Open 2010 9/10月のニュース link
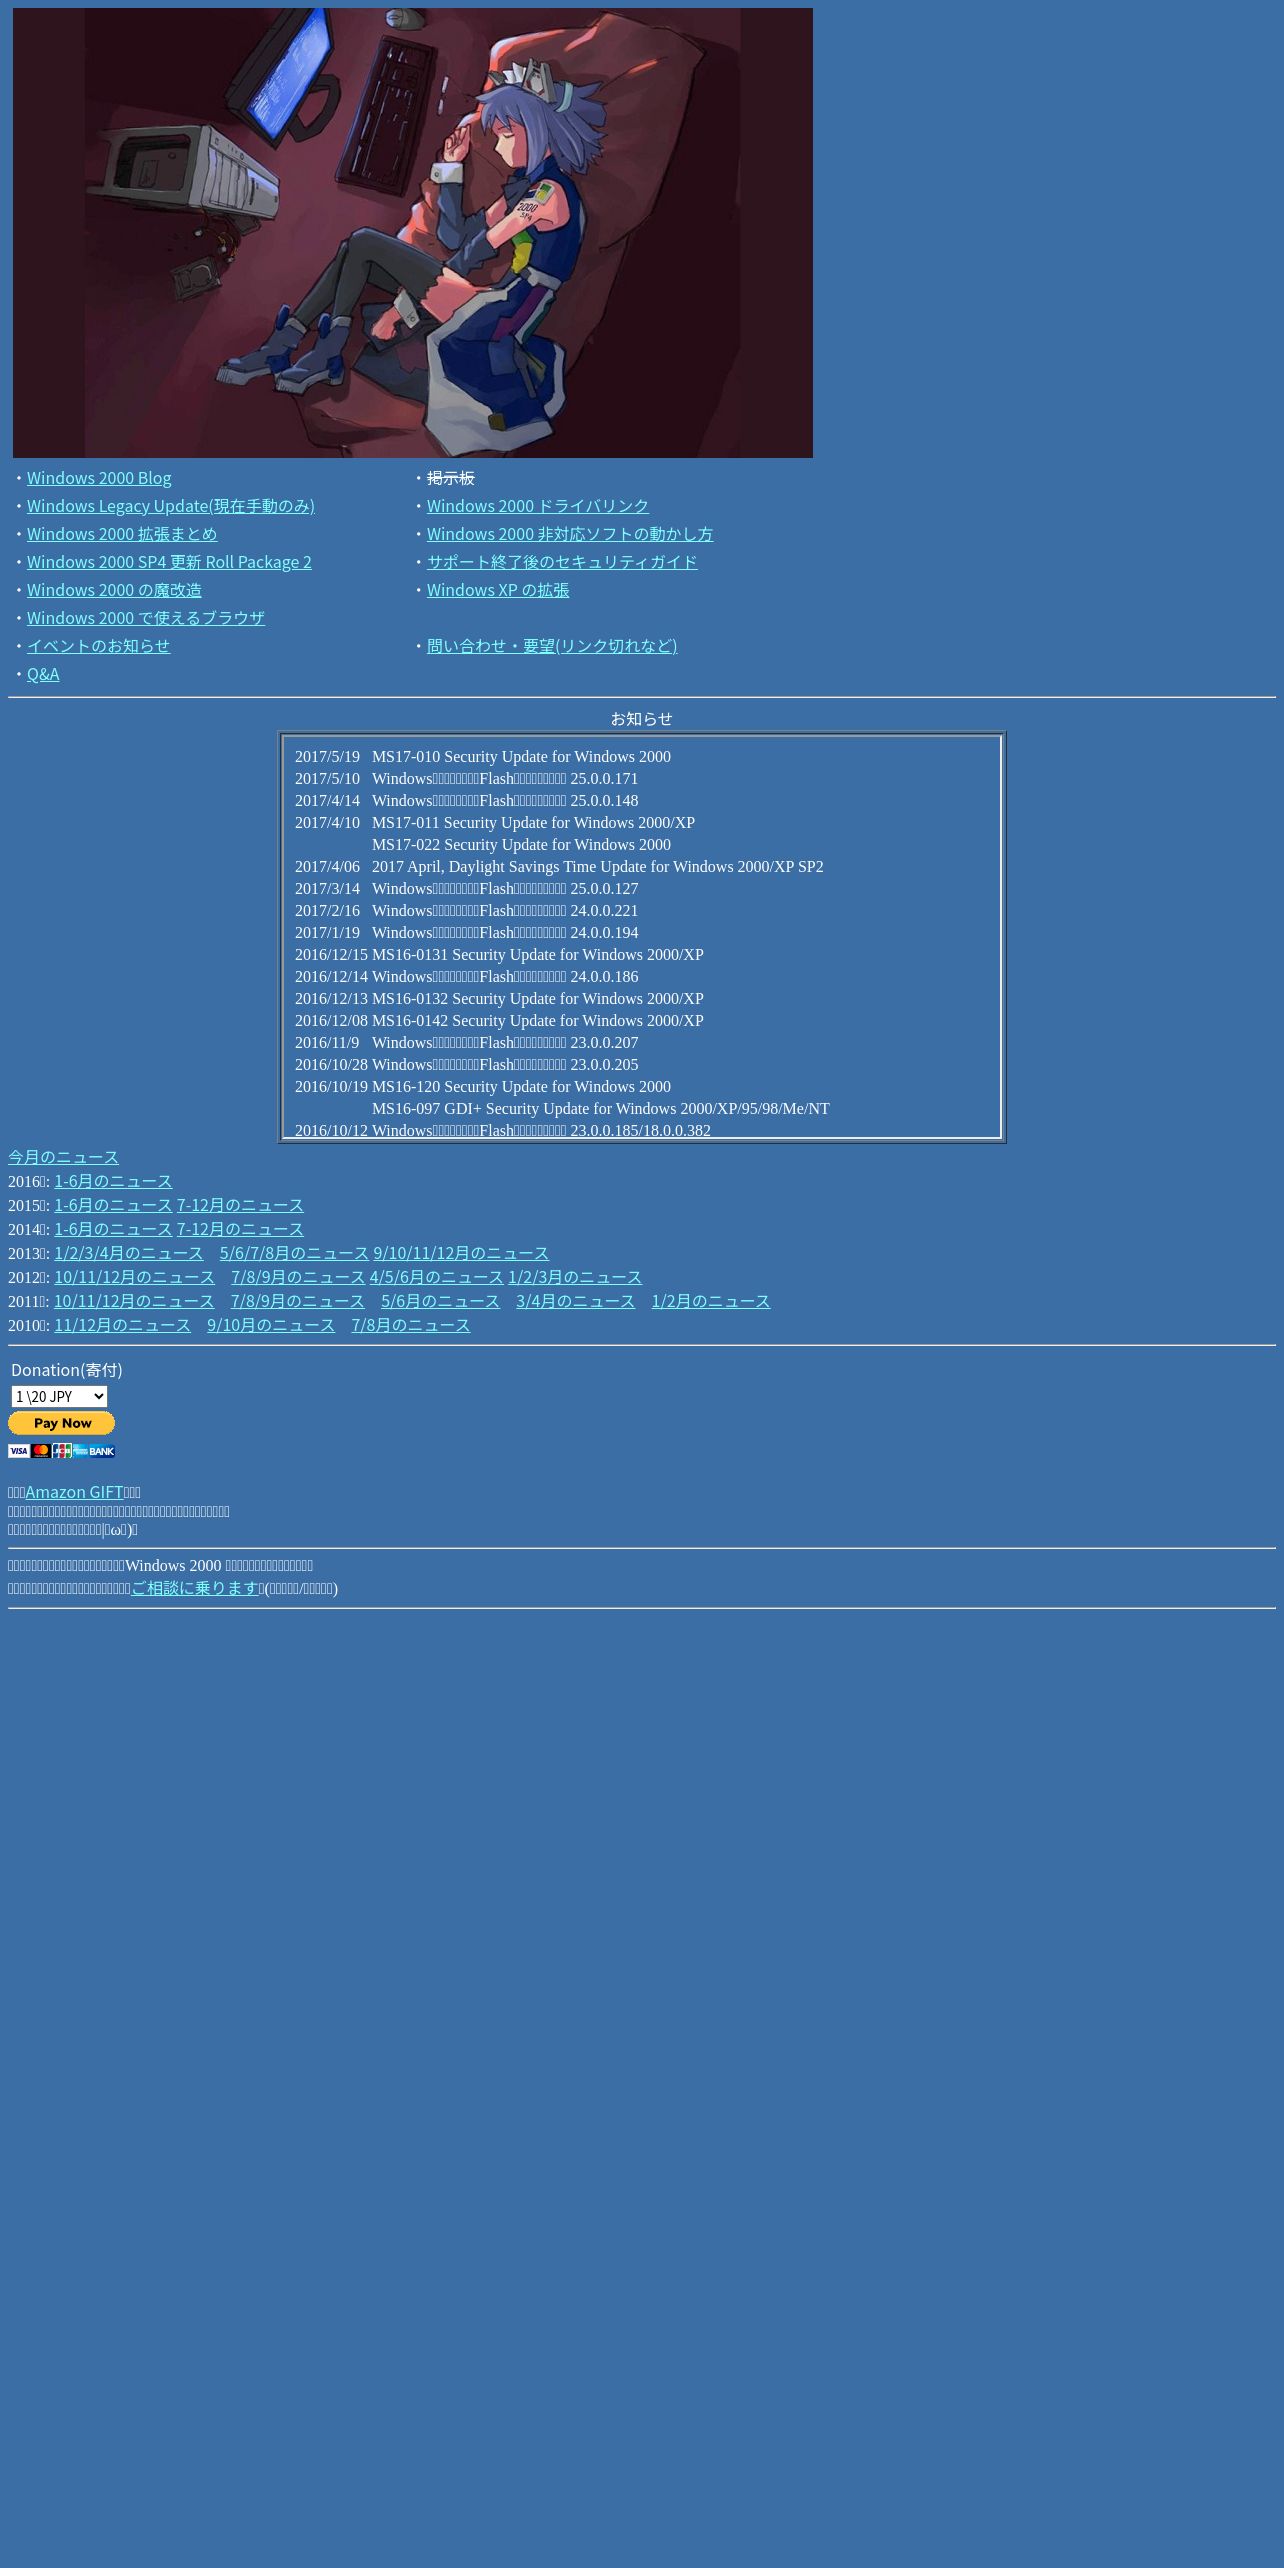The width and height of the screenshot is (1284, 2568). (x=271, y=1325)
